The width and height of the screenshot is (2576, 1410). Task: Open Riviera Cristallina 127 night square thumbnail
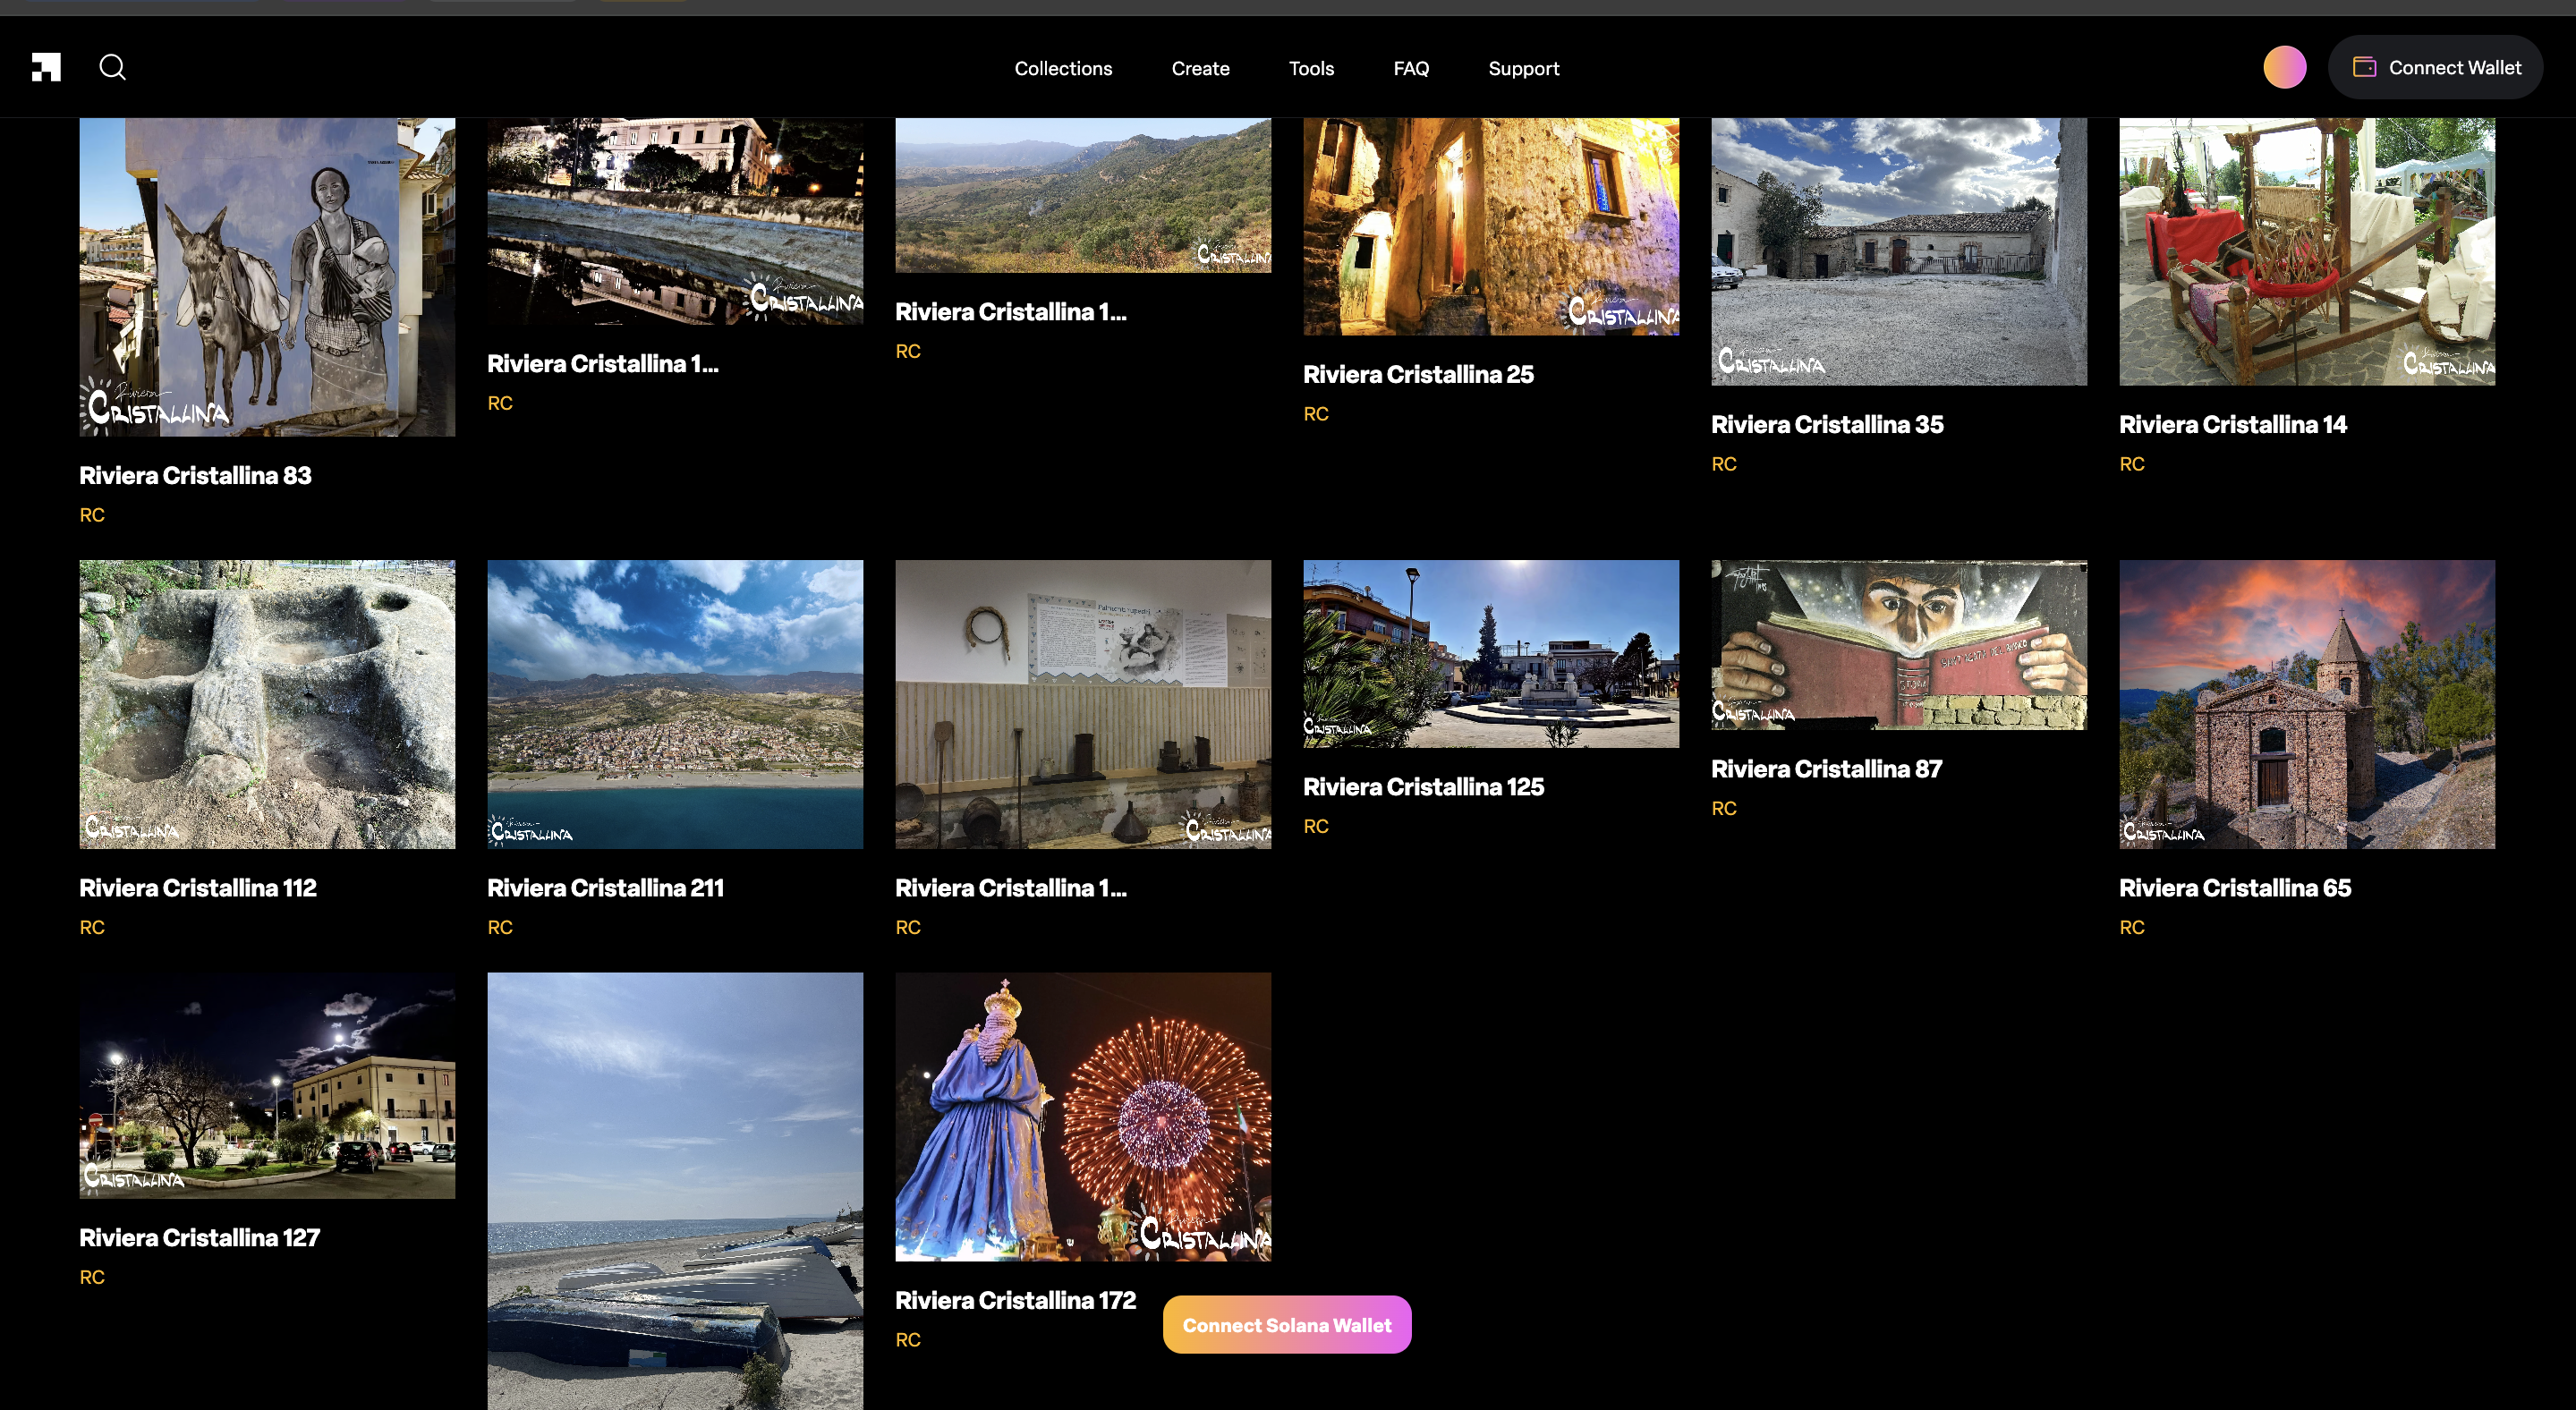pos(267,1085)
